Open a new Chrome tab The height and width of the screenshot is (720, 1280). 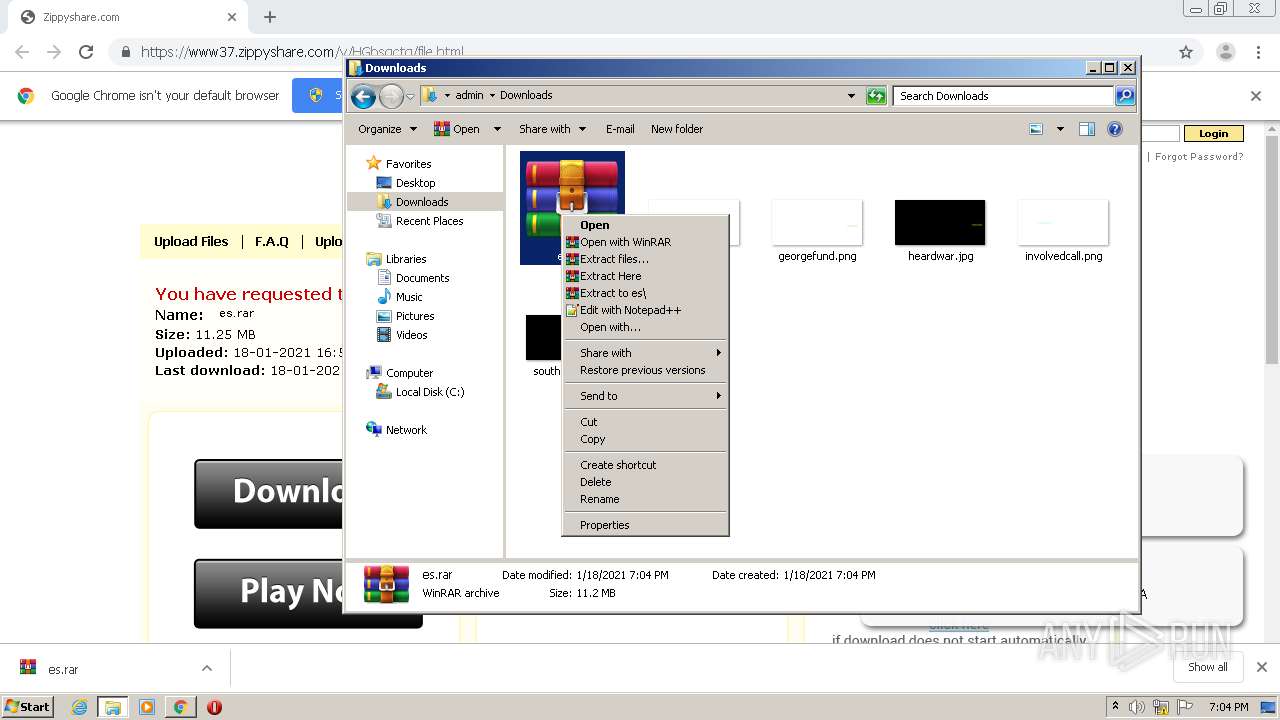270,17
